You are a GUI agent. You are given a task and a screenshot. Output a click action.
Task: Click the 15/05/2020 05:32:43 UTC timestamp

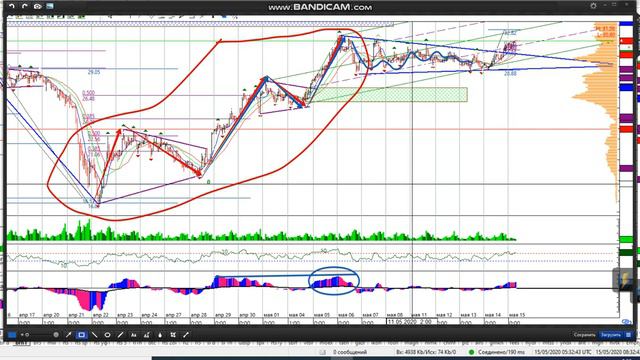(x=562, y=352)
